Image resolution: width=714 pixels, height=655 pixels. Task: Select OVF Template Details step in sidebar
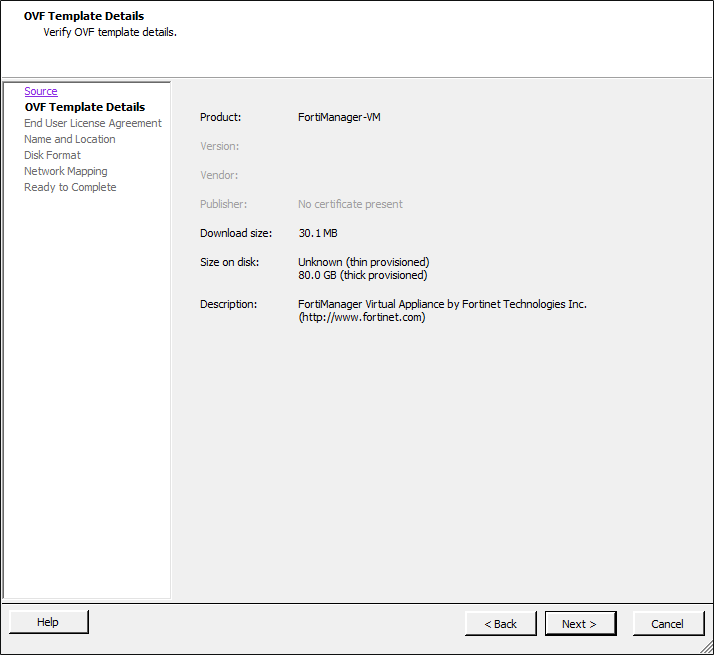coord(85,107)
